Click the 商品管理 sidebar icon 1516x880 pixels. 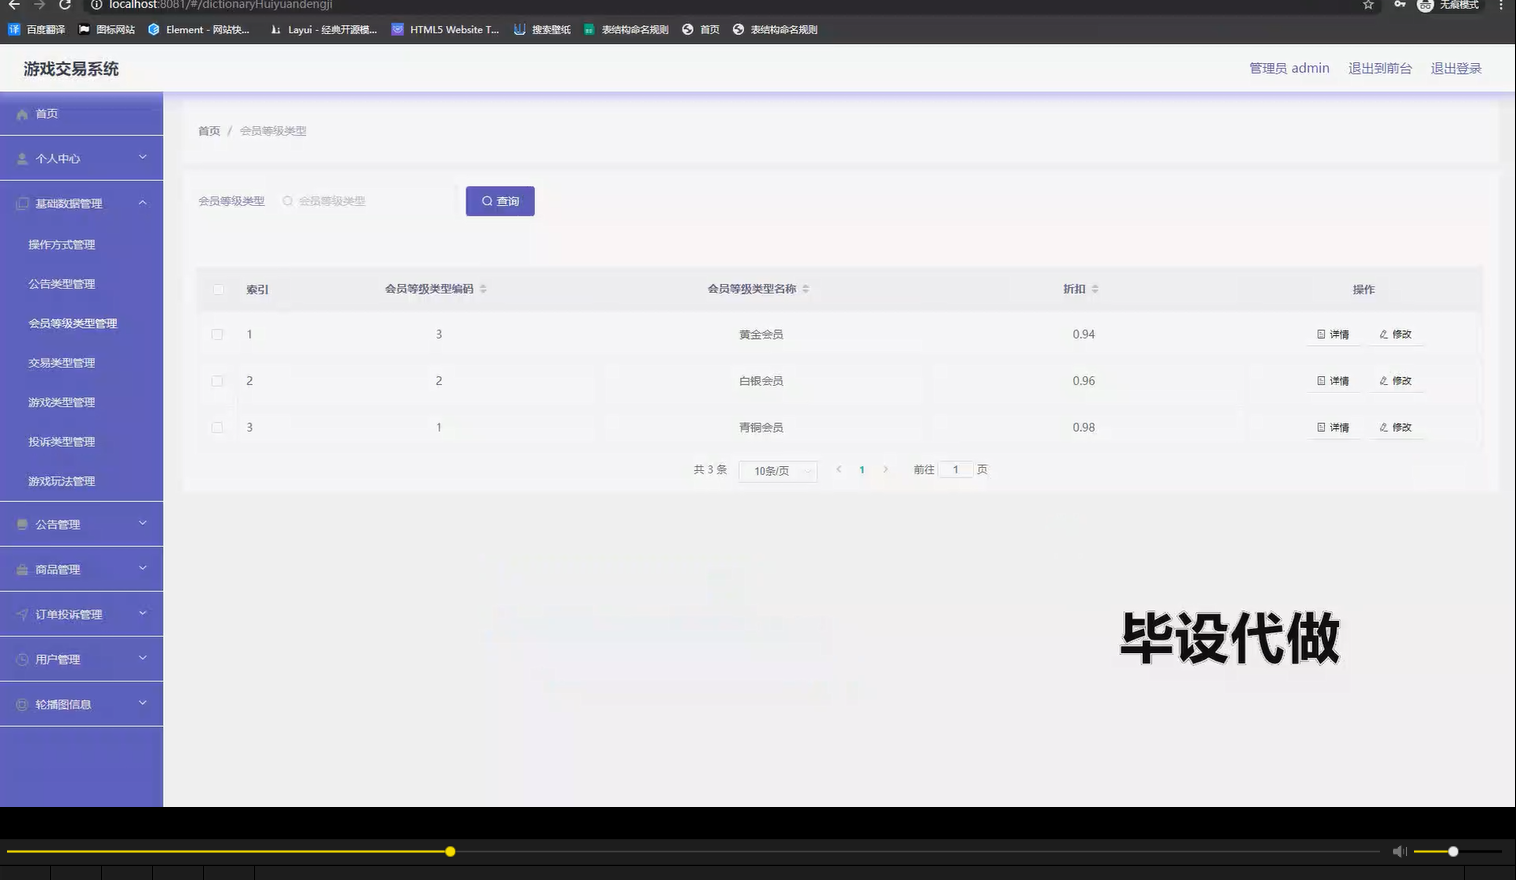pyautogui.click(x=22, y=569)
